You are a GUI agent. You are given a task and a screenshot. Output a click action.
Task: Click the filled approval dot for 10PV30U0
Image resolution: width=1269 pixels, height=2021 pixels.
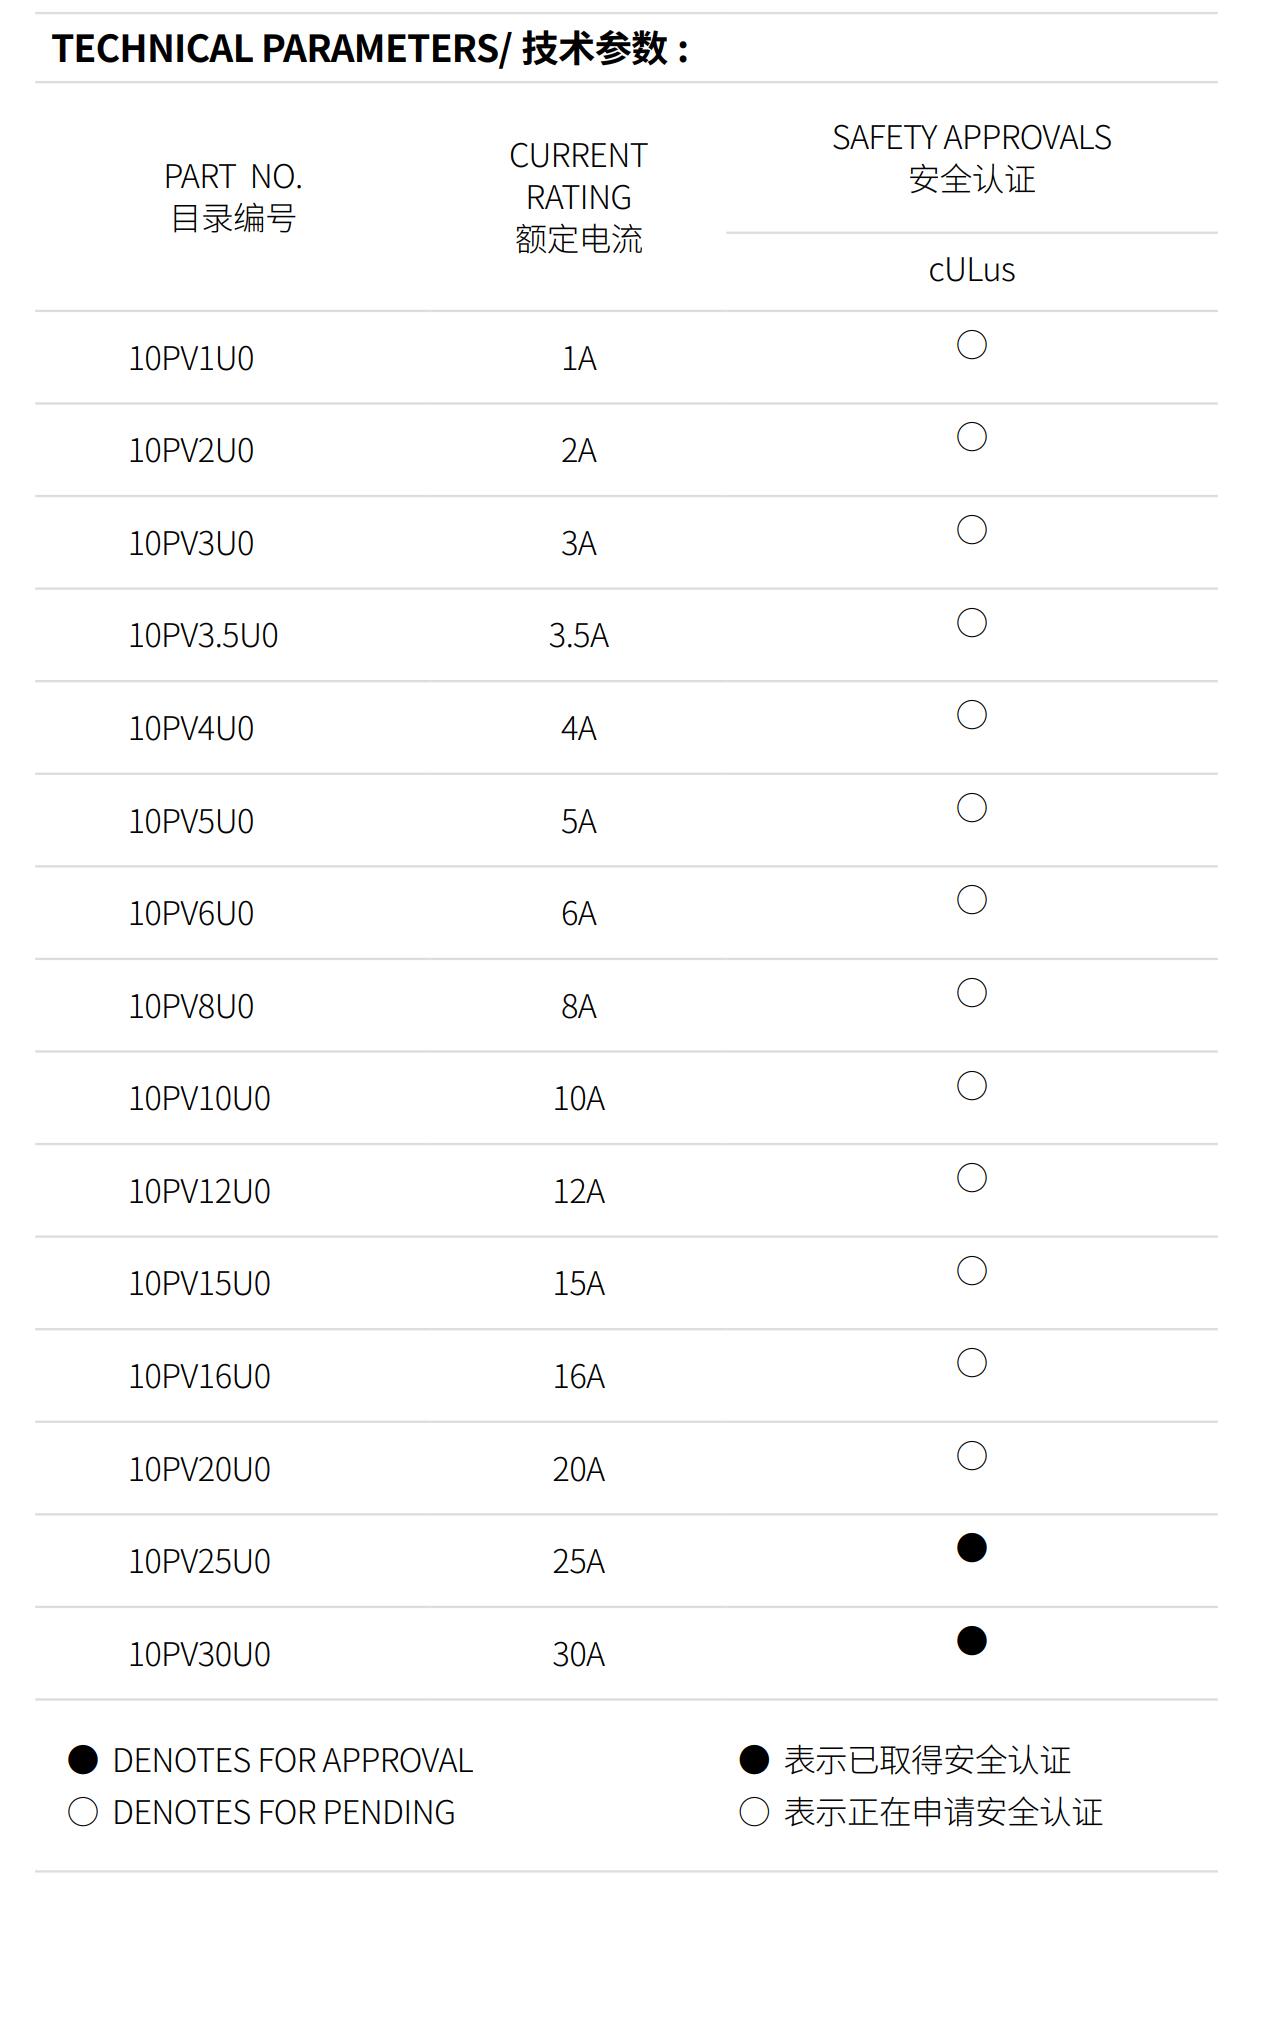point(971,1641)
